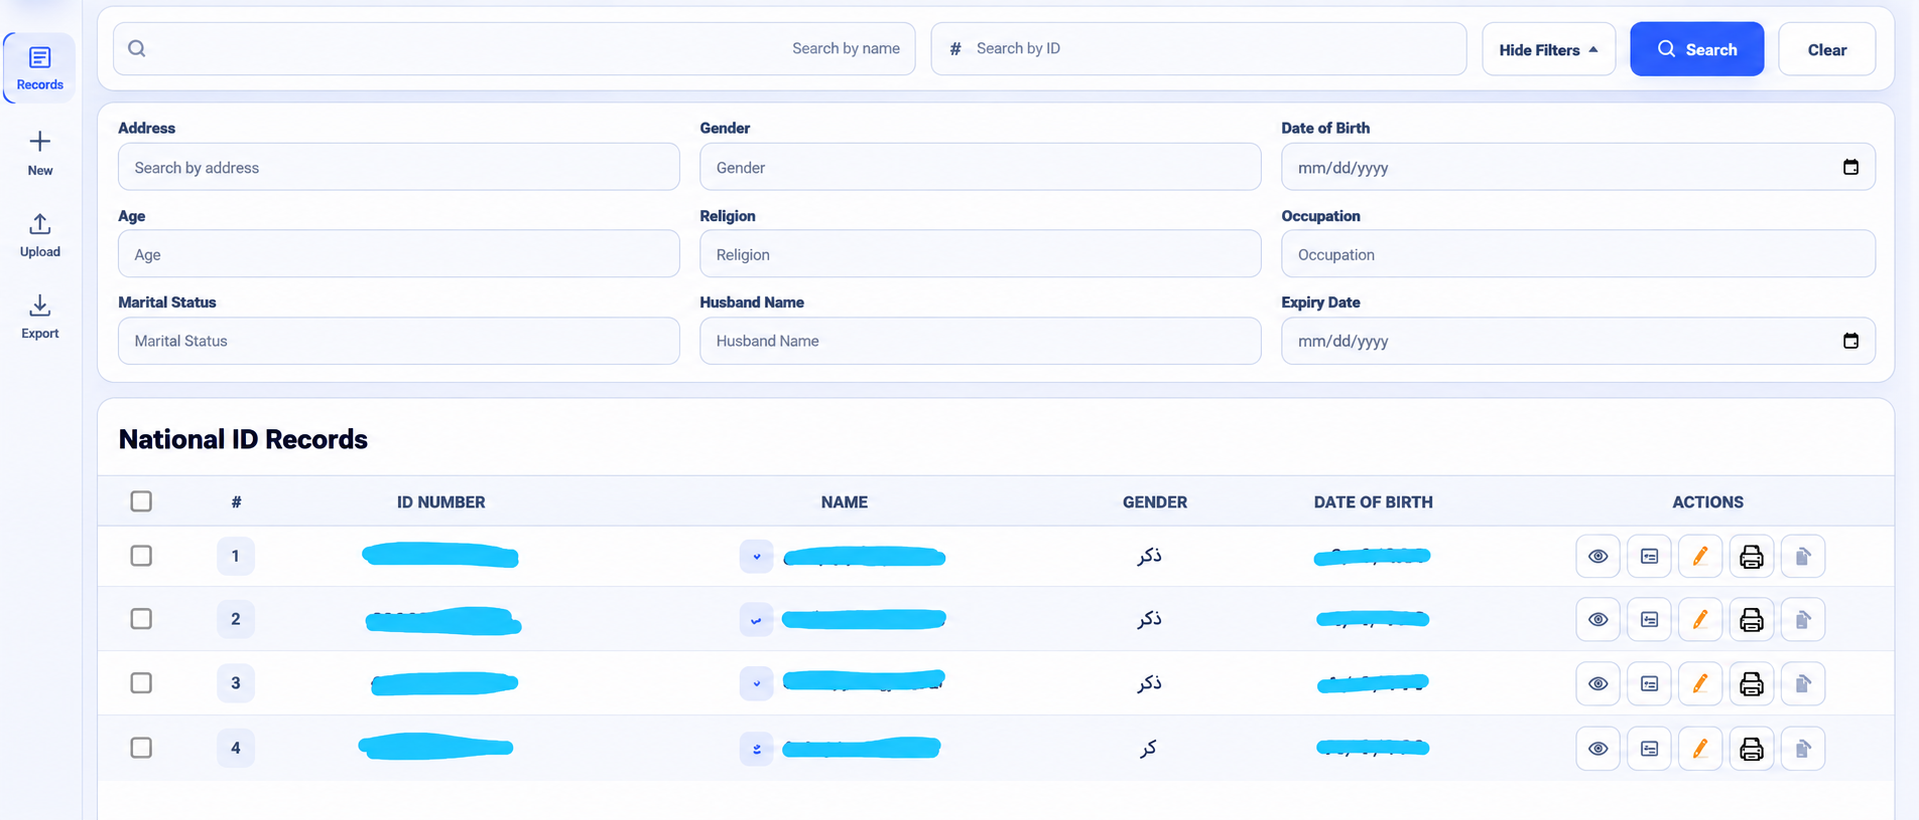This screenshot has width=1919, height=820.
Task: Open the Date of Birth calendar picker
Action: click(x=1851, y=167)
